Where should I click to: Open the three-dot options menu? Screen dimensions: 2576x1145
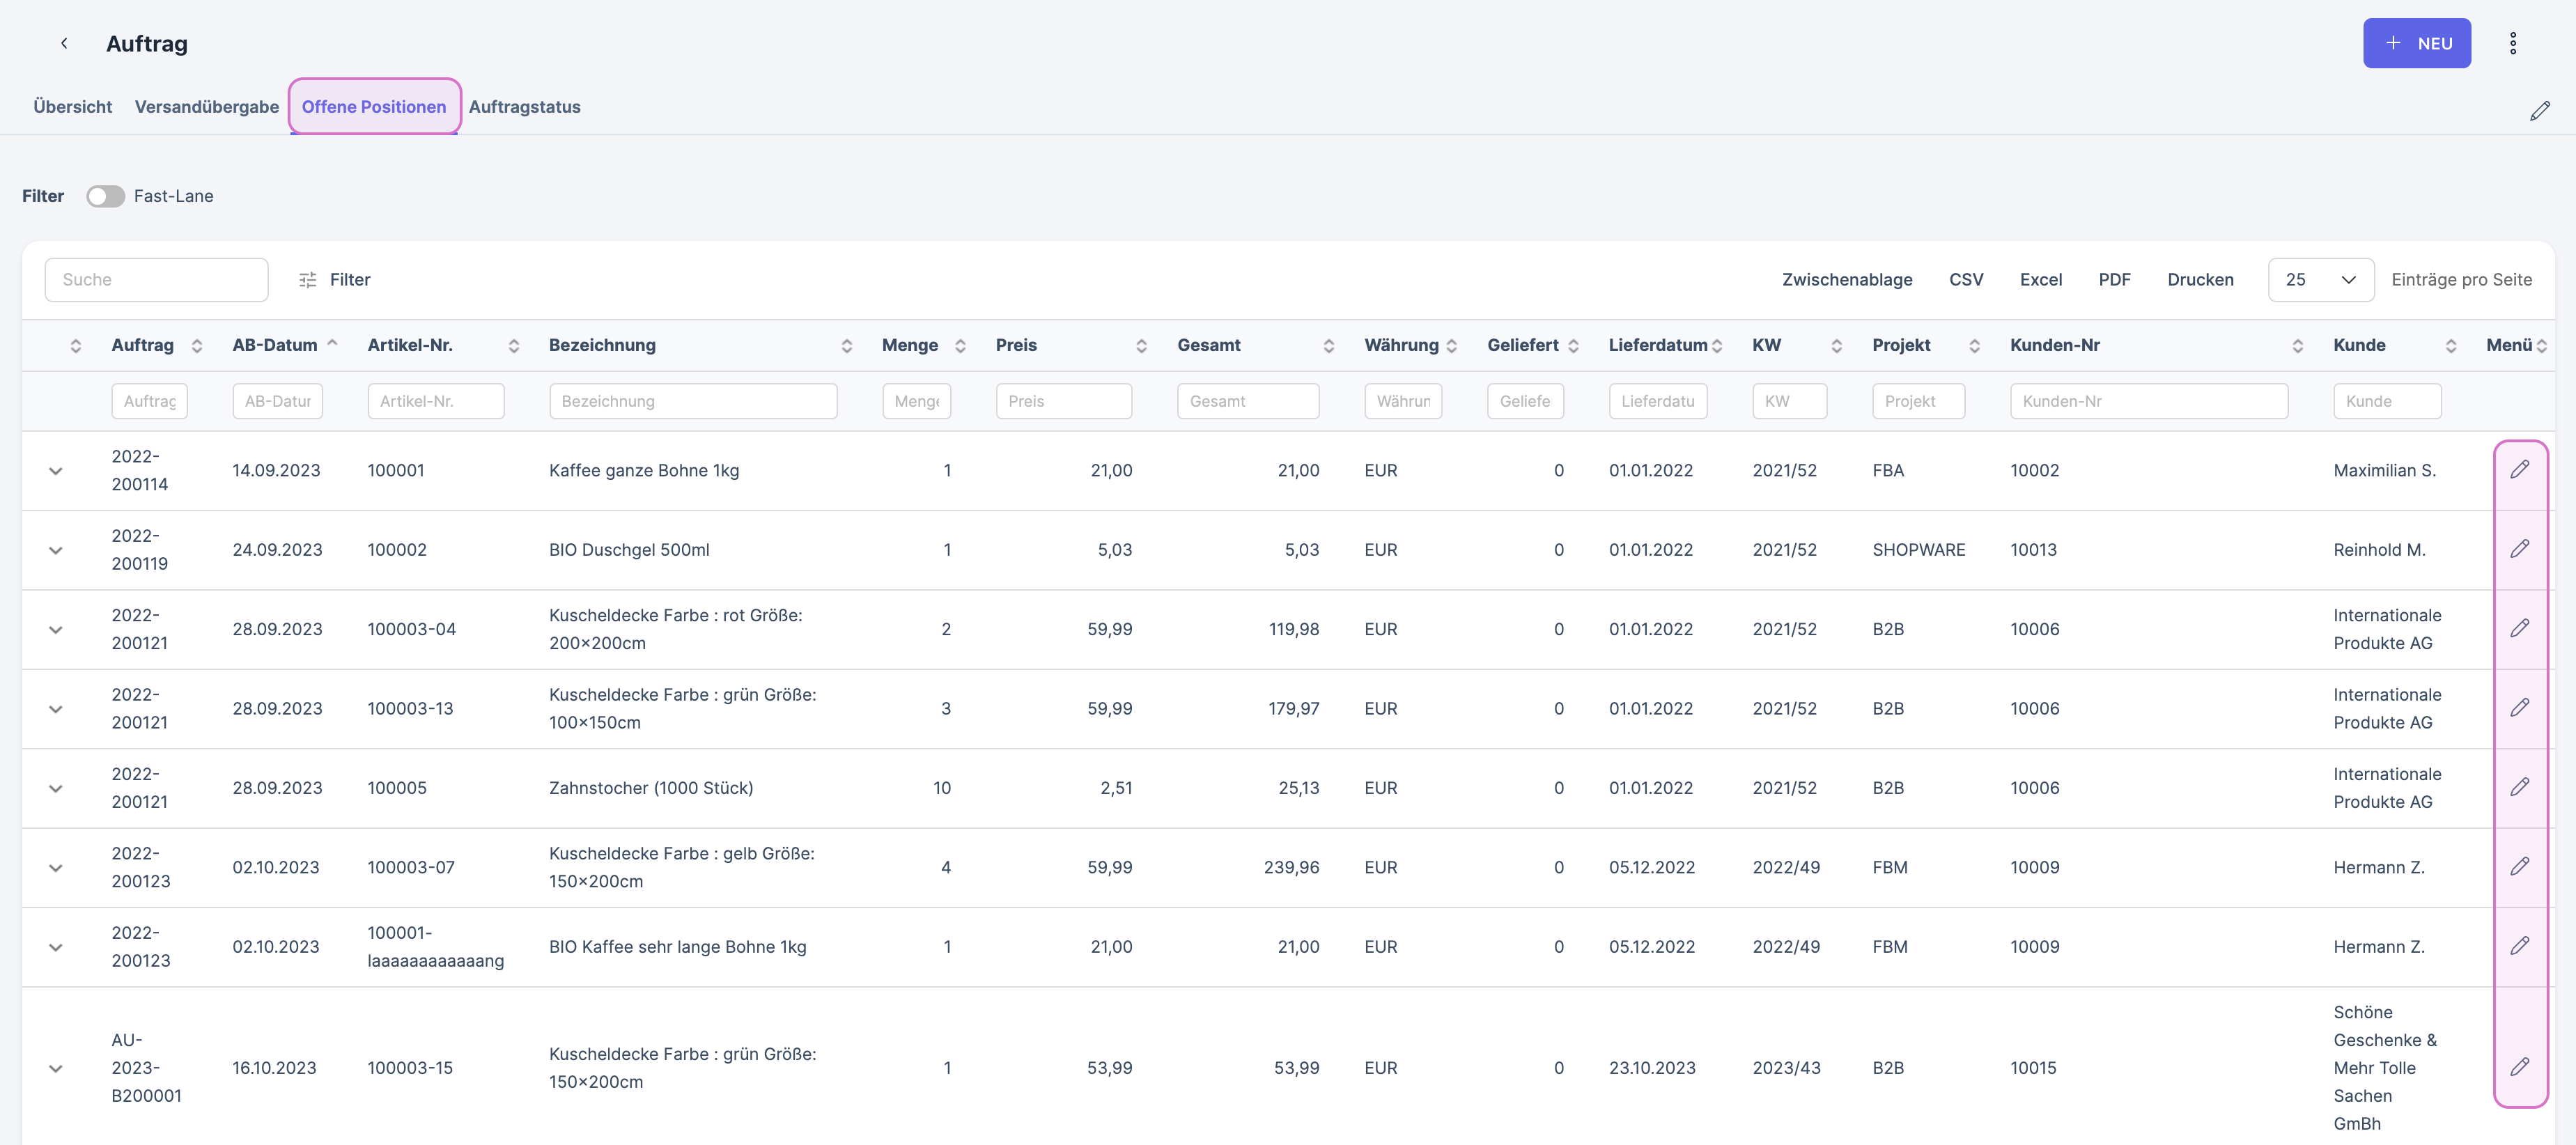tap(2512, 43)
